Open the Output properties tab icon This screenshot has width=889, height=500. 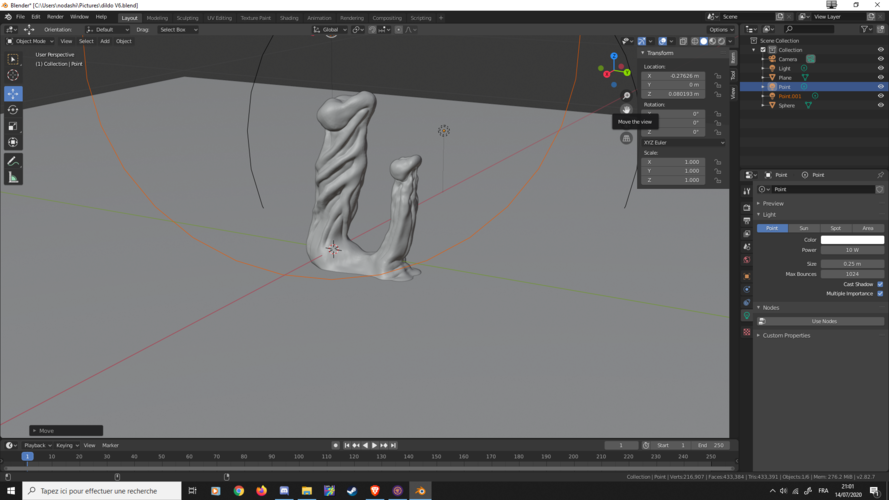(x=747, y=221)
